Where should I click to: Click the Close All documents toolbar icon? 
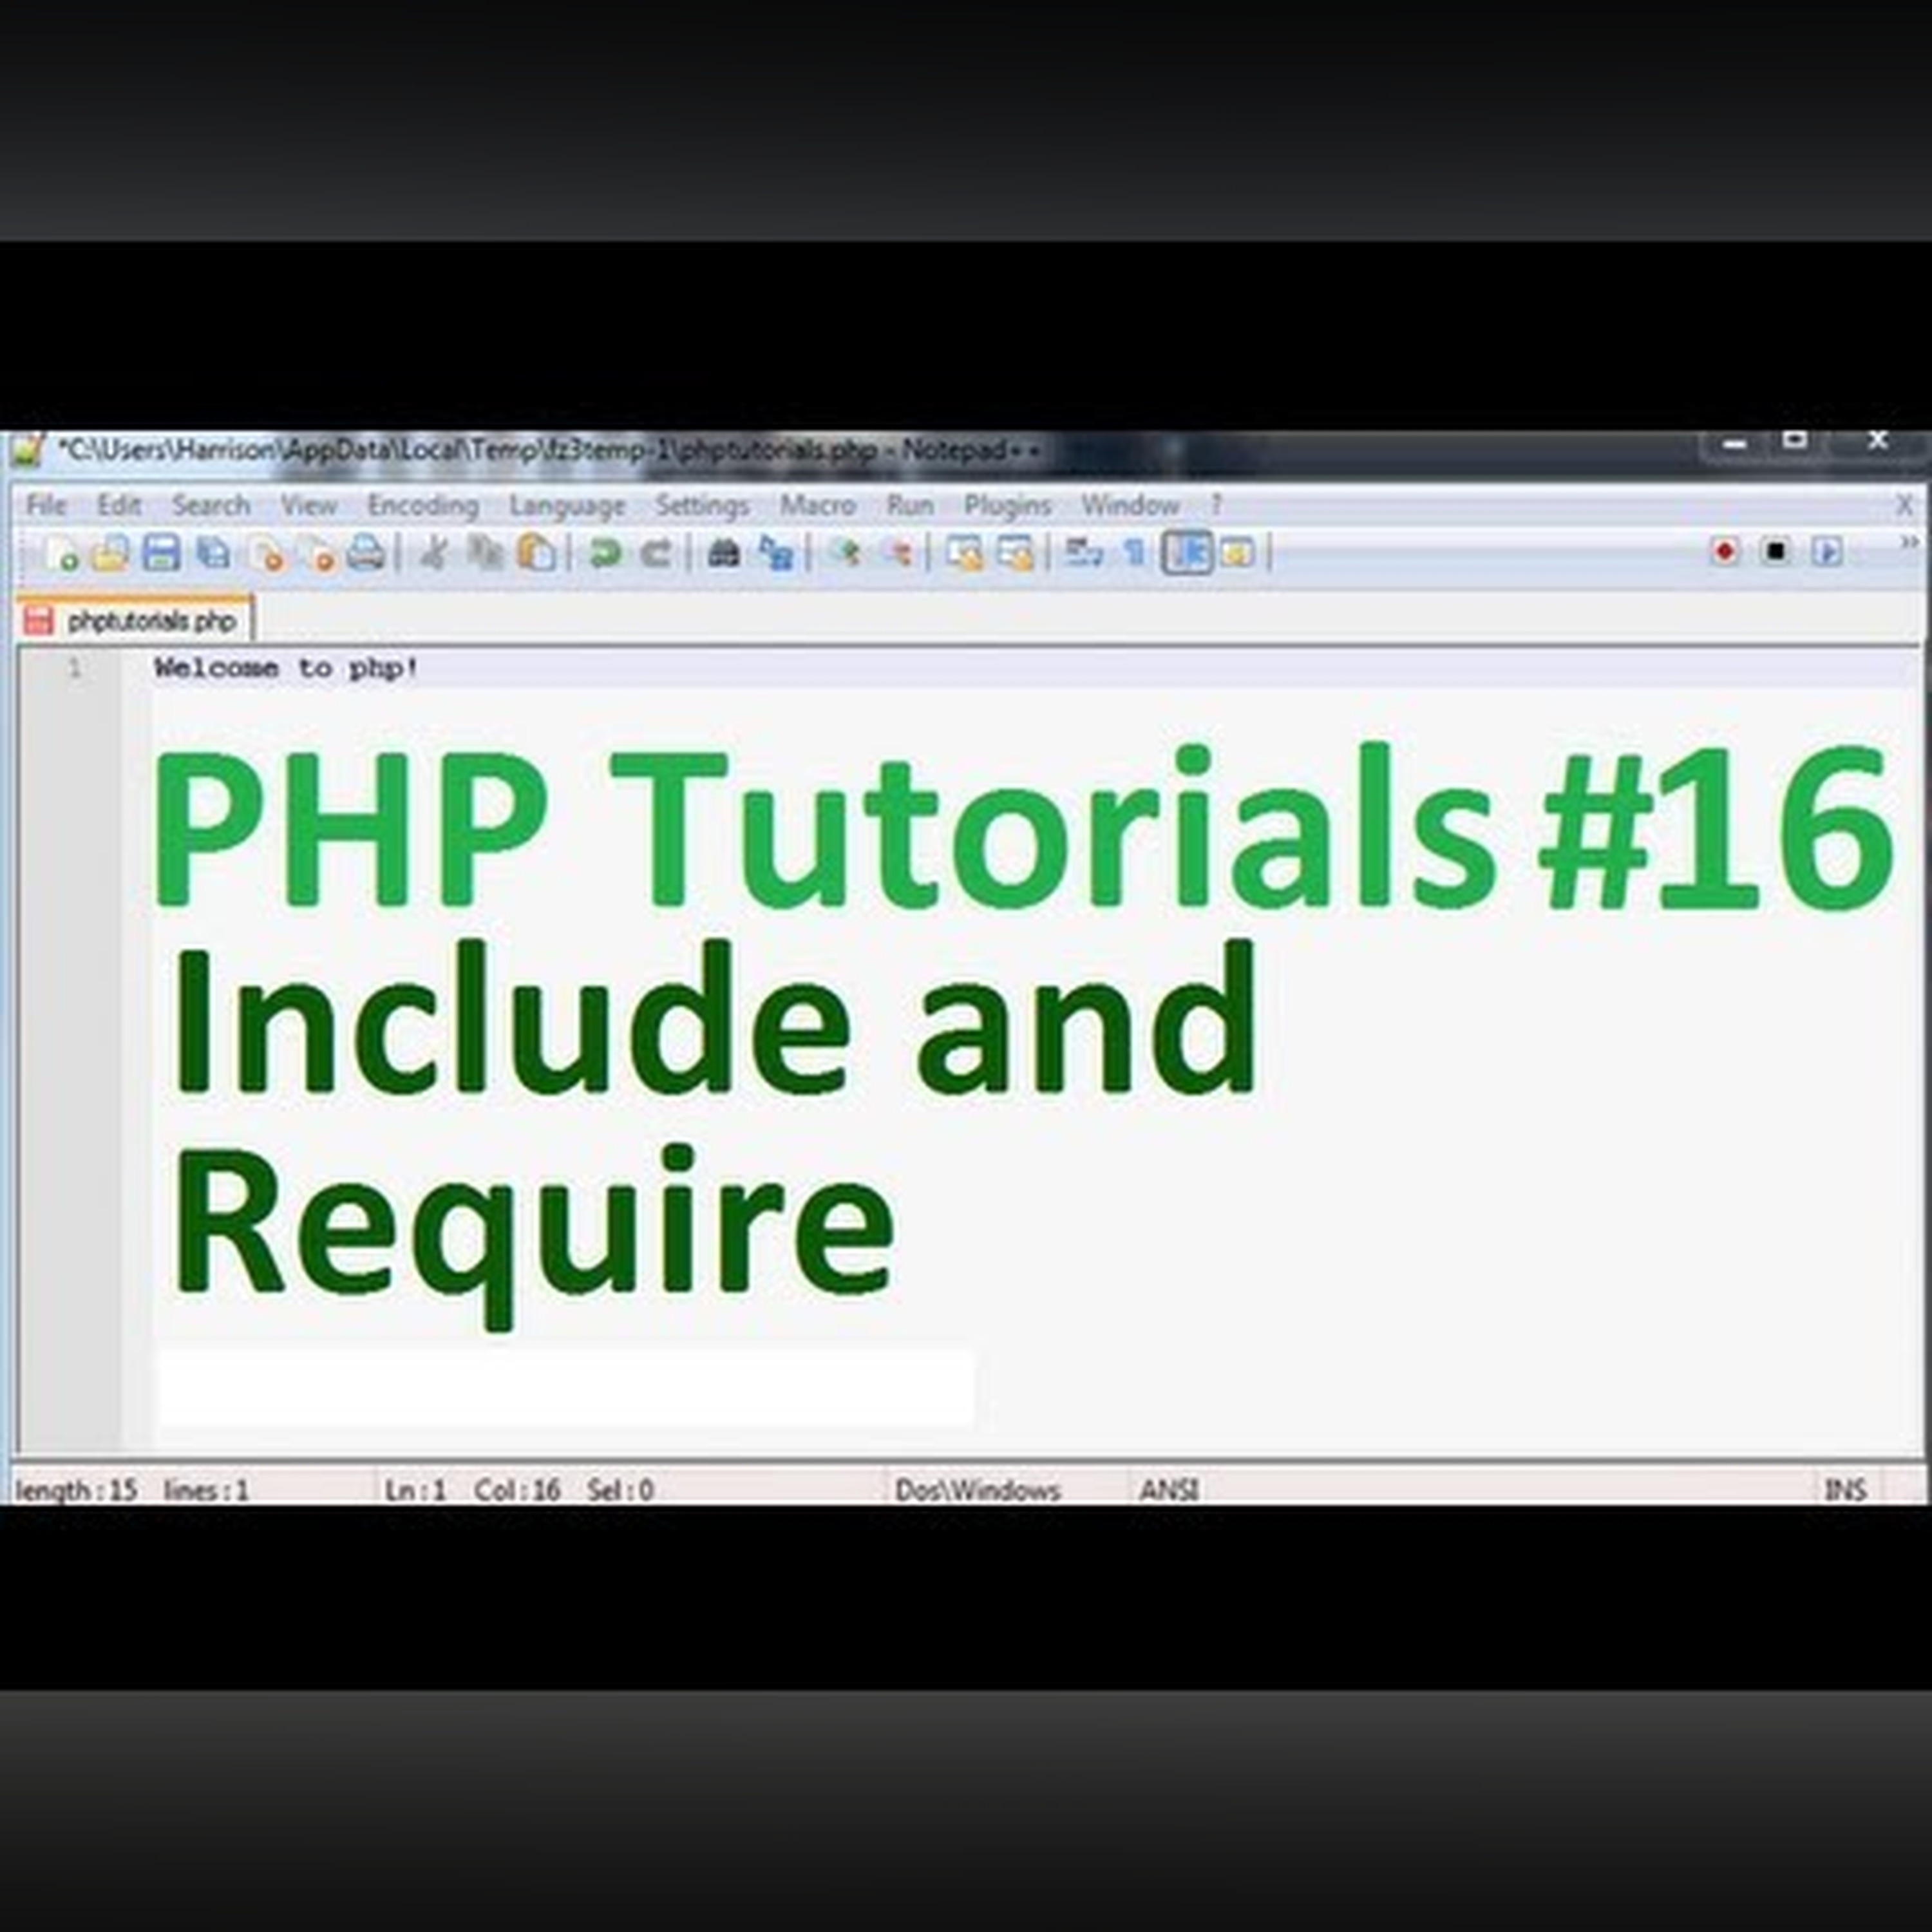click(317, 553)
